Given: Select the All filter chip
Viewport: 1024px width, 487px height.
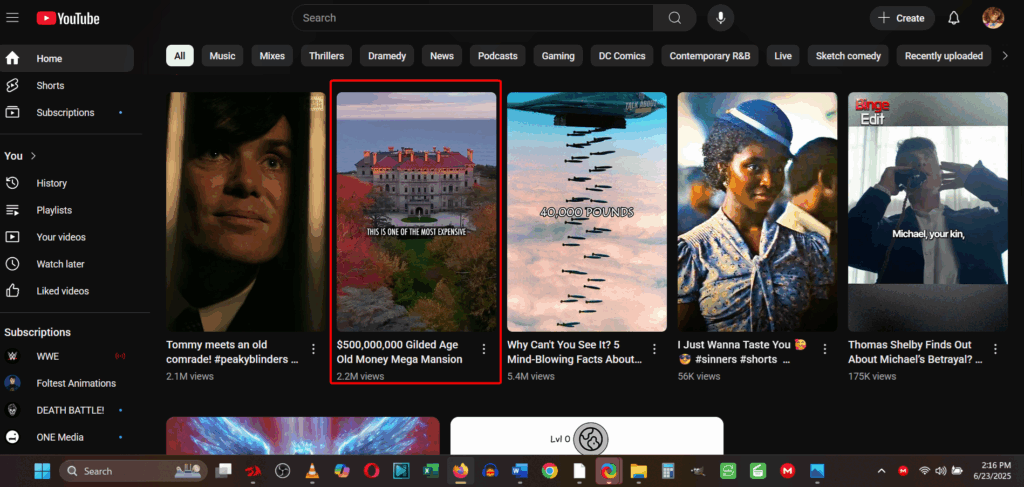Looking at the screenshot, I should (x=180, y=55).
